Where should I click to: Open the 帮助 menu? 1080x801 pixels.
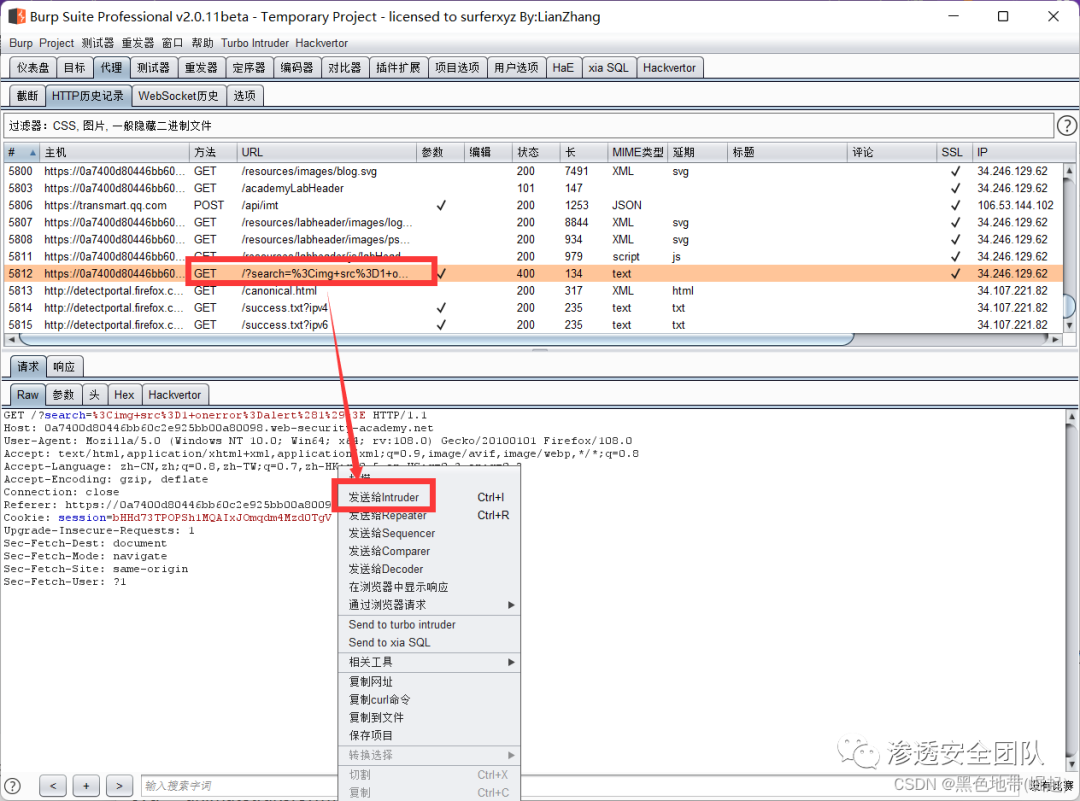click(202, 43)
